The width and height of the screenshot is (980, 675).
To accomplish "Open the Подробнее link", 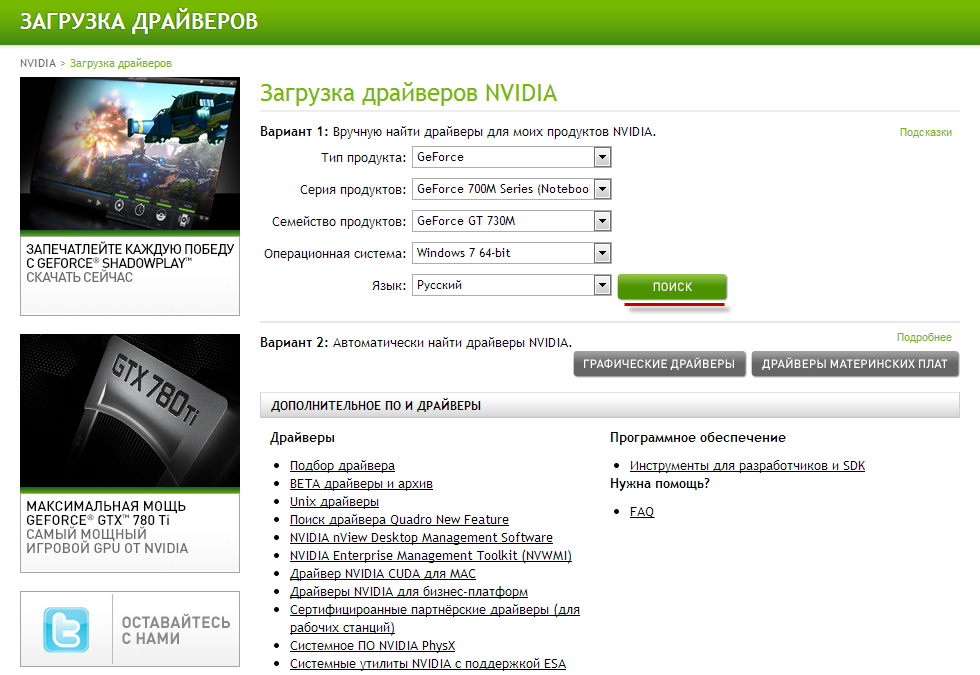I will pyautogui.click(x=924, y=338).
